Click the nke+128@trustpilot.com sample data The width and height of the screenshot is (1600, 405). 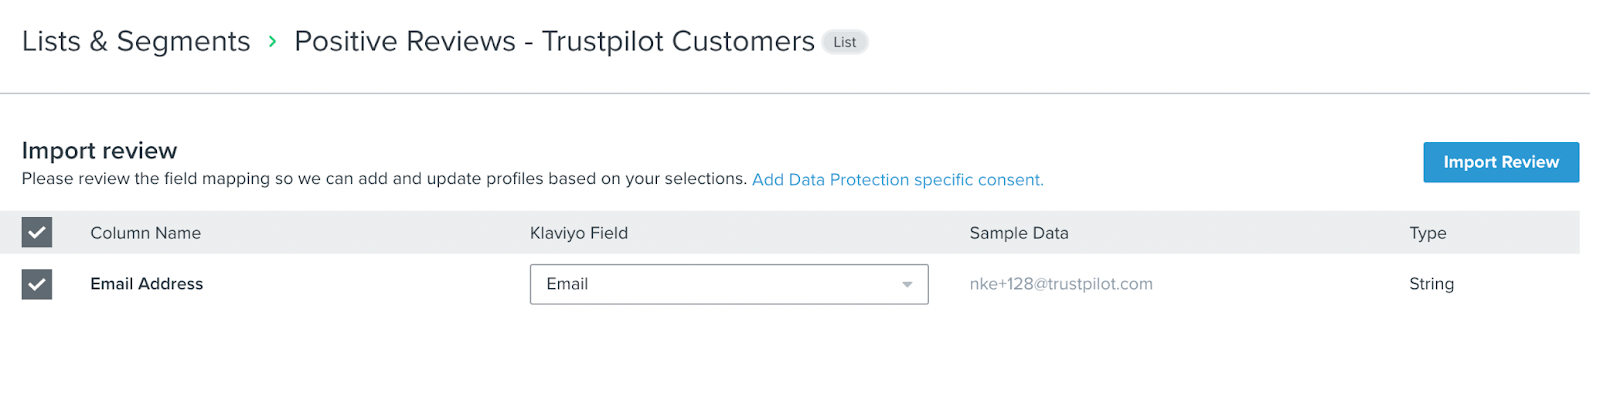[1061, 284]
